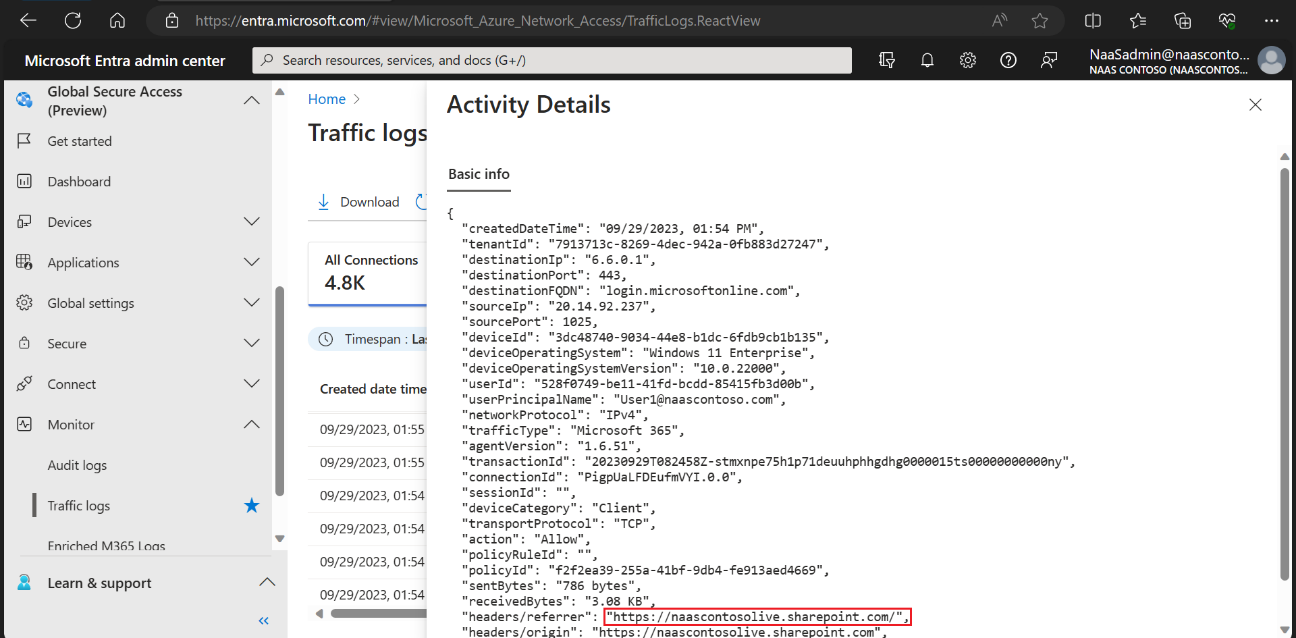Close the Activity Details panel

tap(1256, 105)
